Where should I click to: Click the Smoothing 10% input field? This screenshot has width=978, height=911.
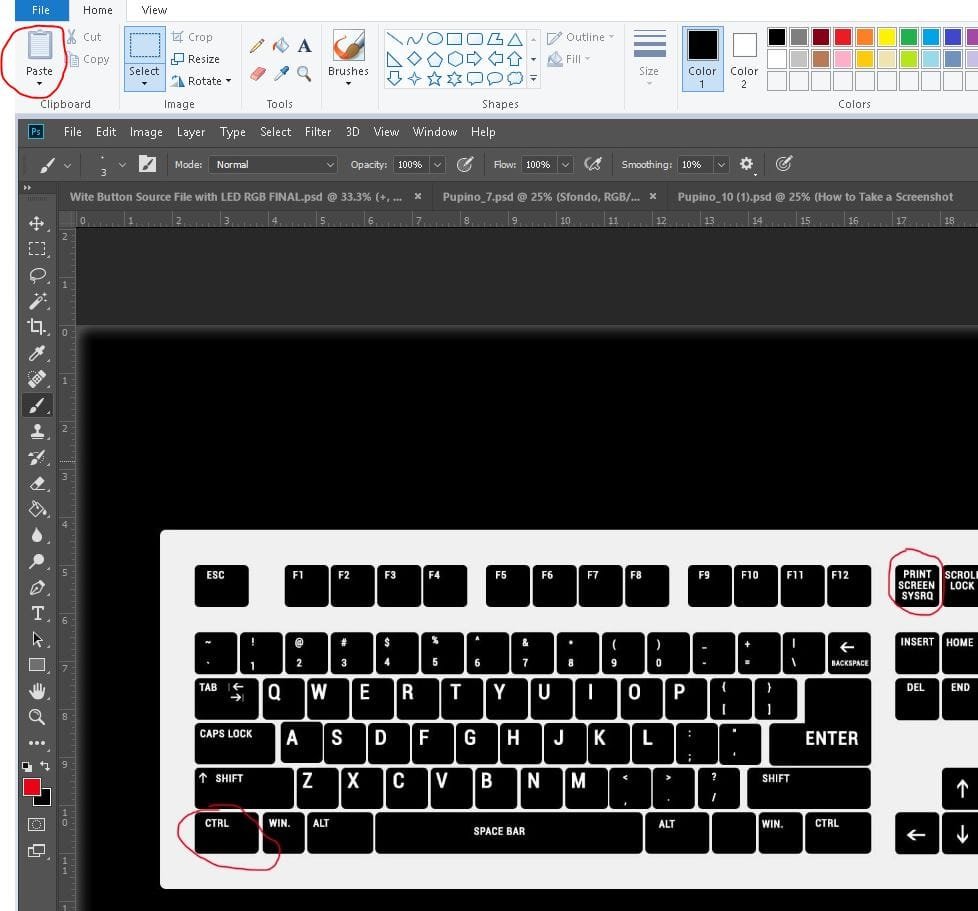pos(695,165)
